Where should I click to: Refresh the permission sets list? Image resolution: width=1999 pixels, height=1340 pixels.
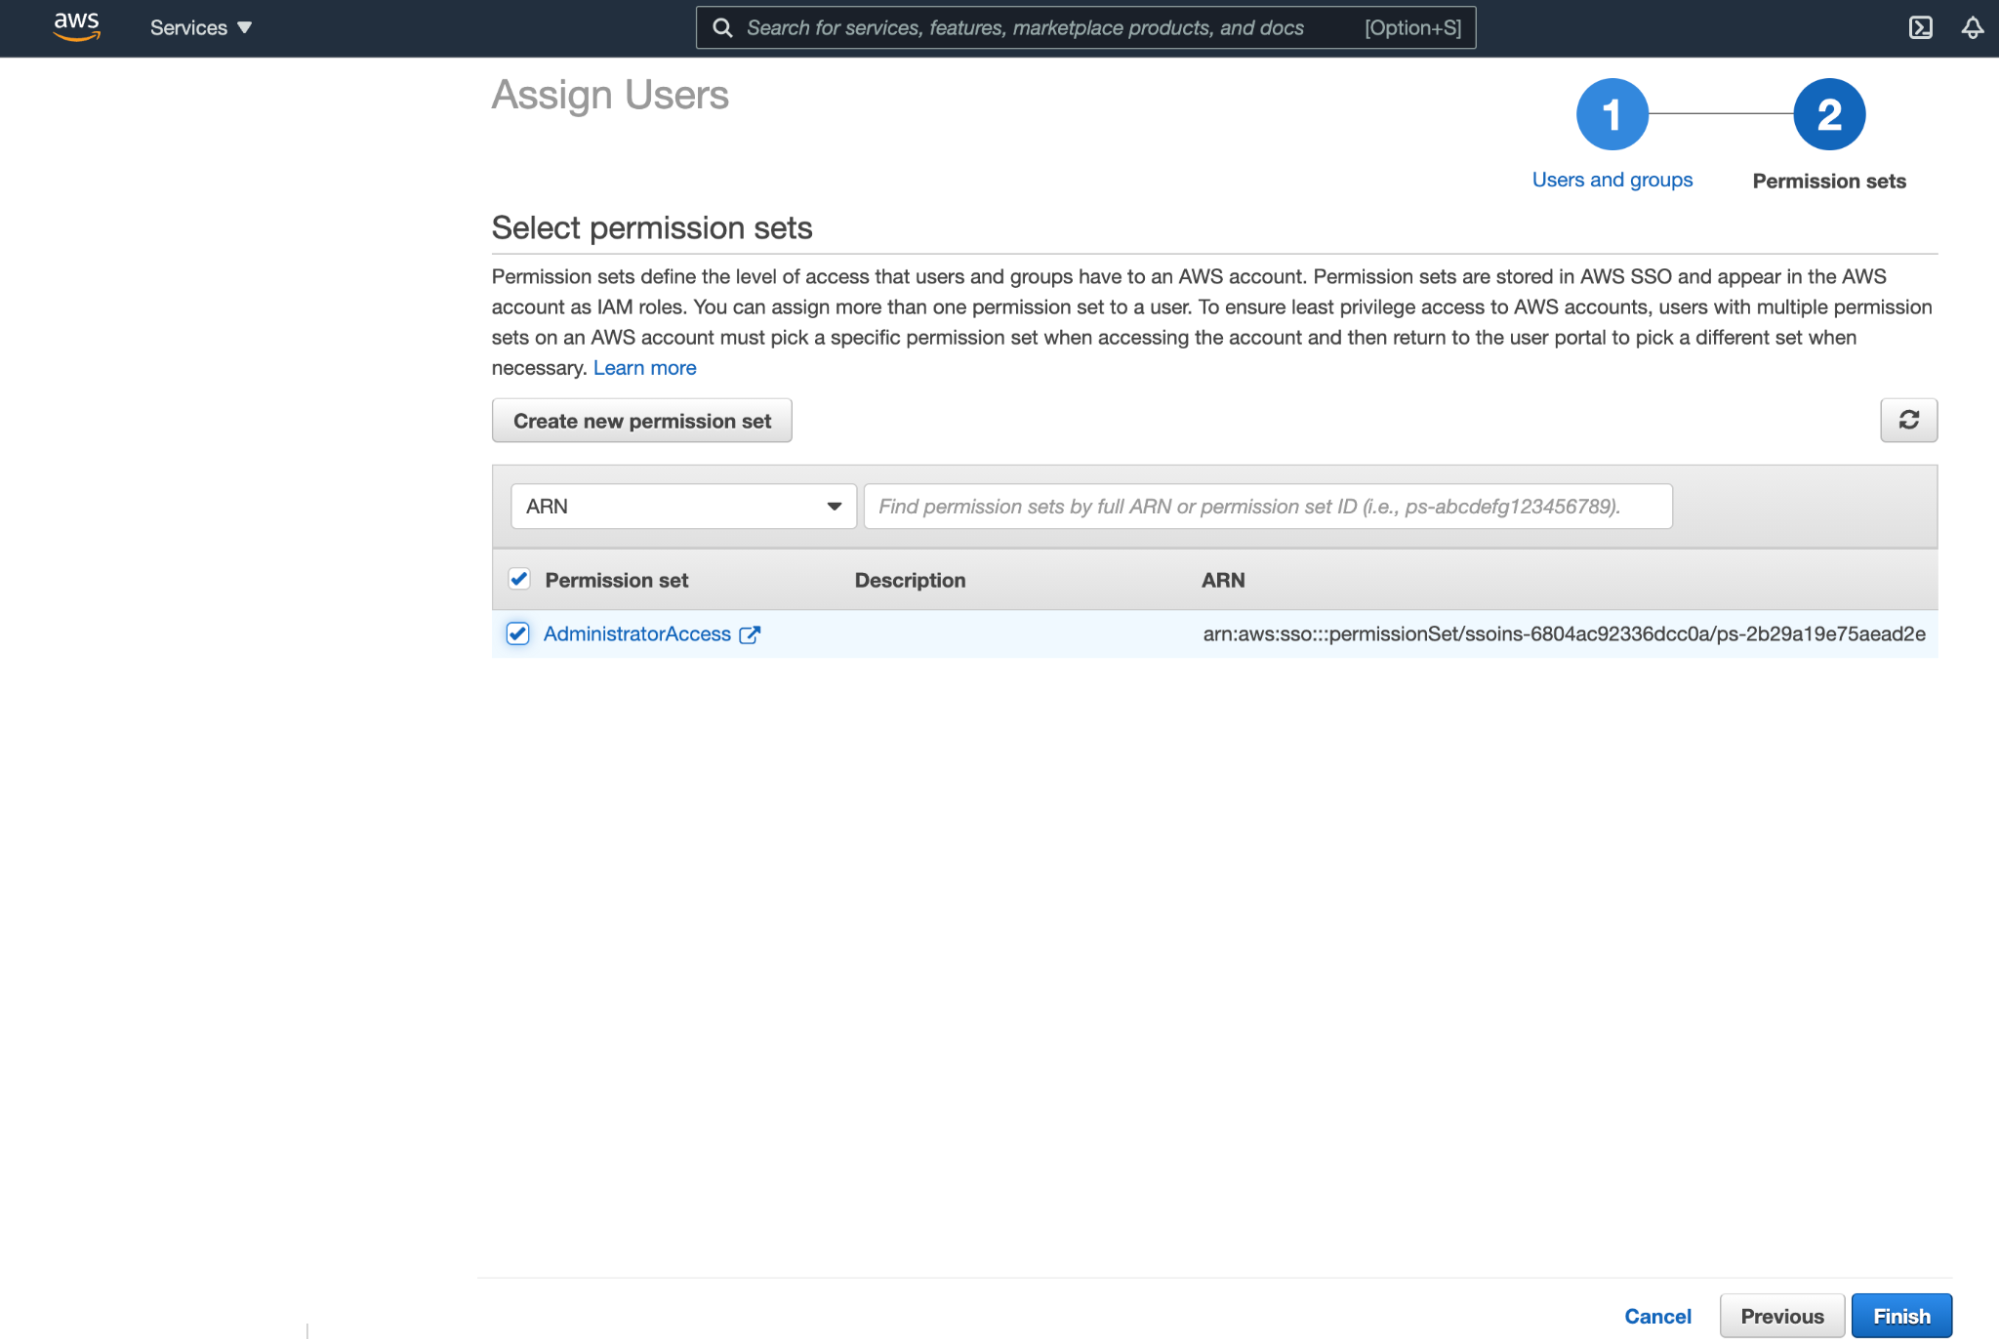pos(1908,420)
